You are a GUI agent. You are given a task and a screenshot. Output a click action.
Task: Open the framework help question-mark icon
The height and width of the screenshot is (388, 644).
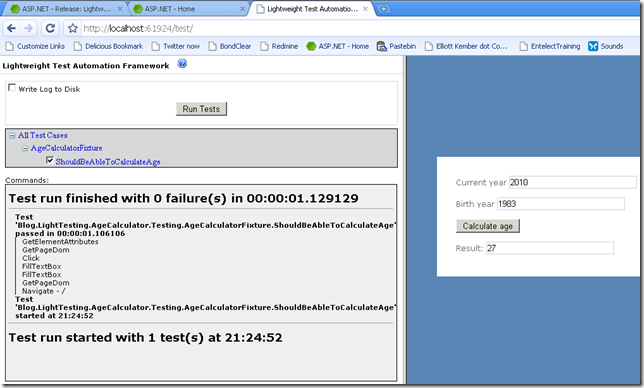coord(182,64)
